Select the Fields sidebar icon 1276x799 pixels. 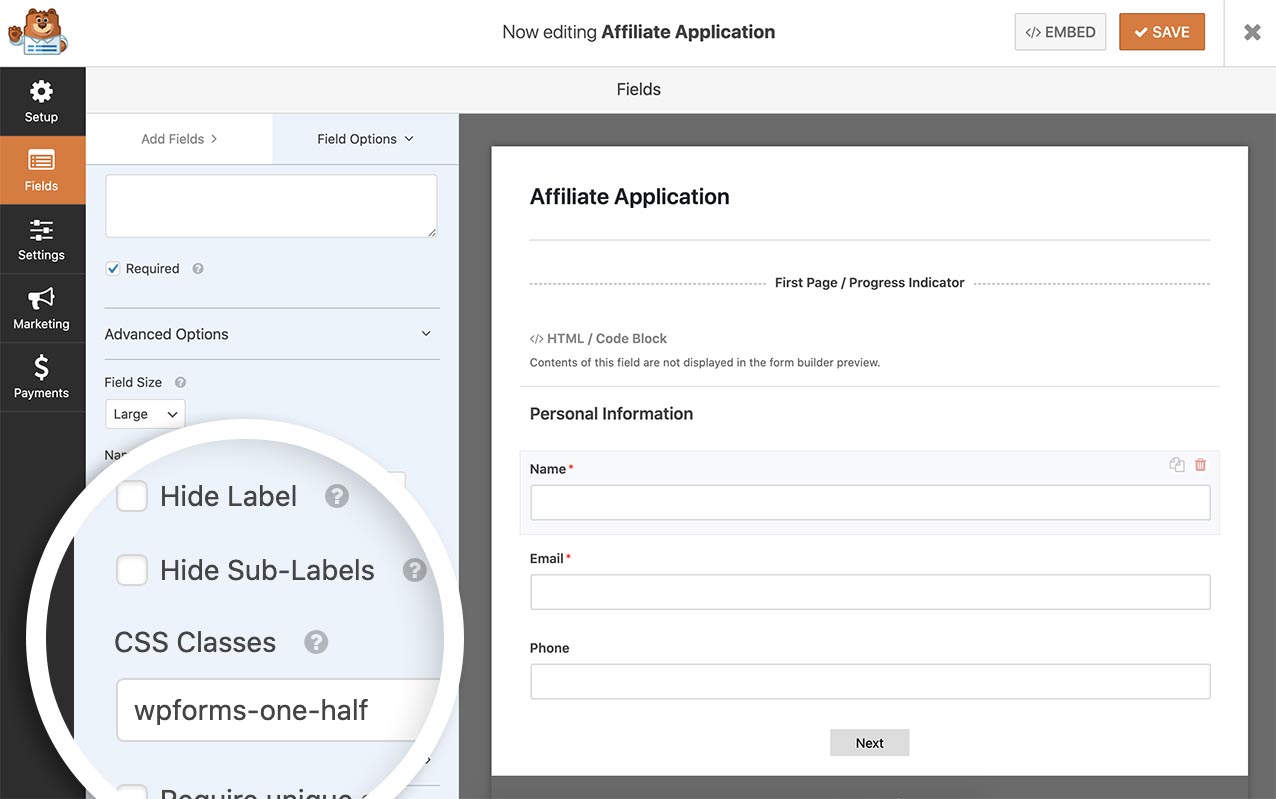coord(42,169)
